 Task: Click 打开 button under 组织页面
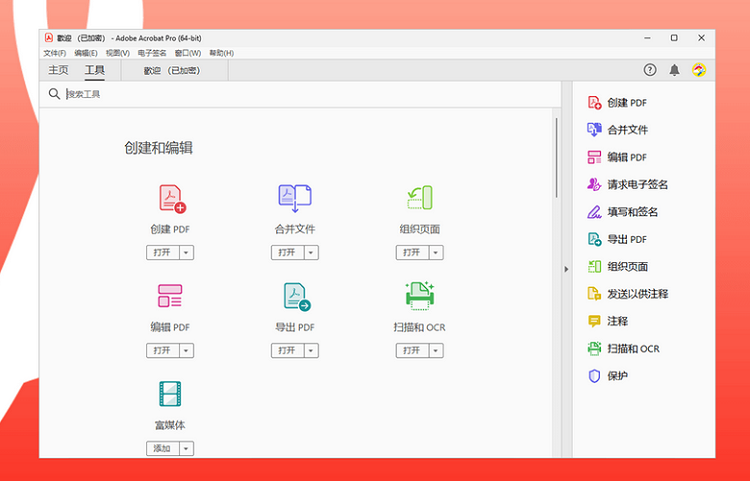coord(412,252)
